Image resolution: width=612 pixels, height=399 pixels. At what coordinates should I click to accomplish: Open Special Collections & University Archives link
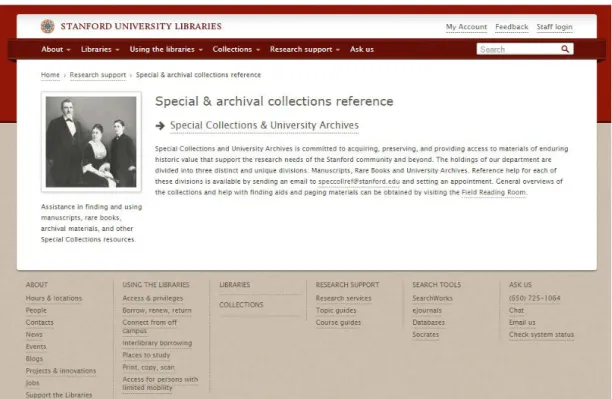tap(264, 125)
